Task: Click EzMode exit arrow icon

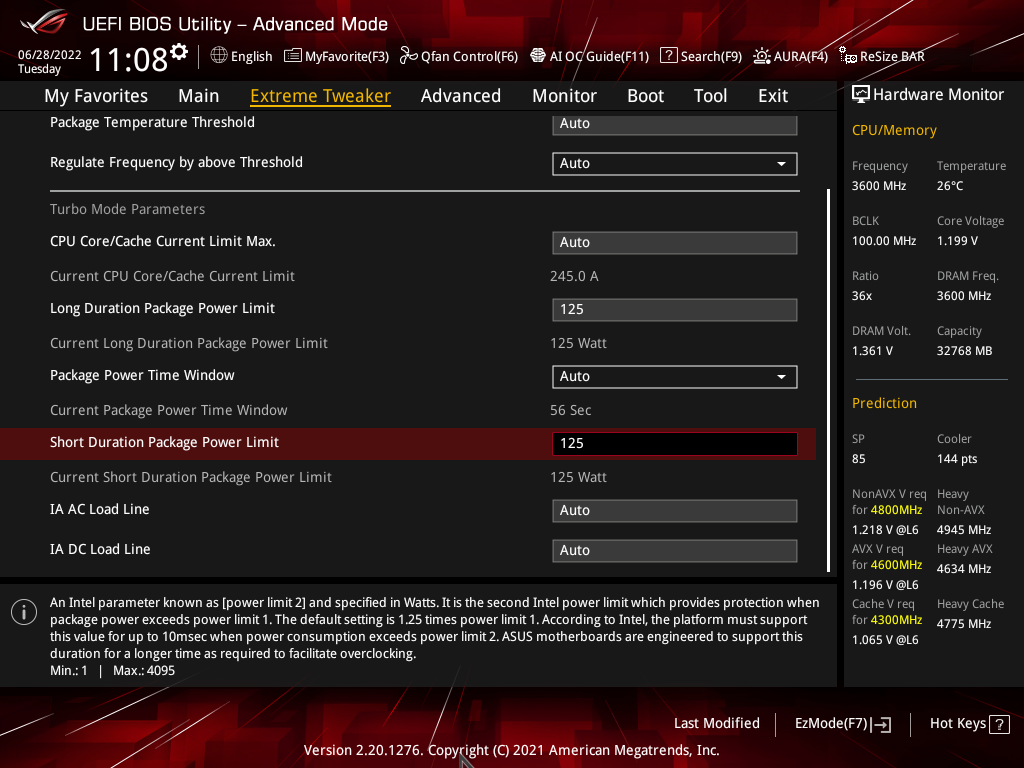Action: point(881,724)
